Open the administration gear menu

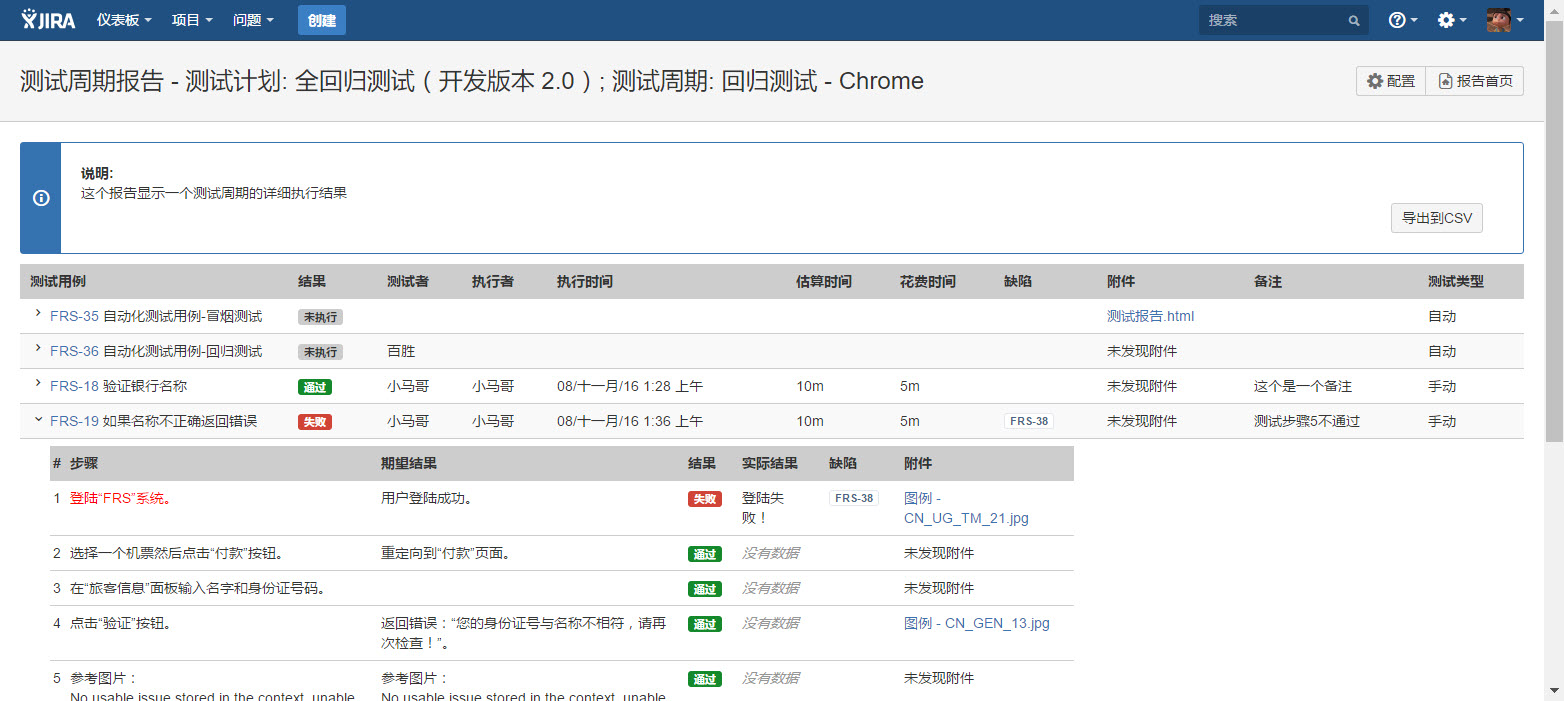point(1452,20)
